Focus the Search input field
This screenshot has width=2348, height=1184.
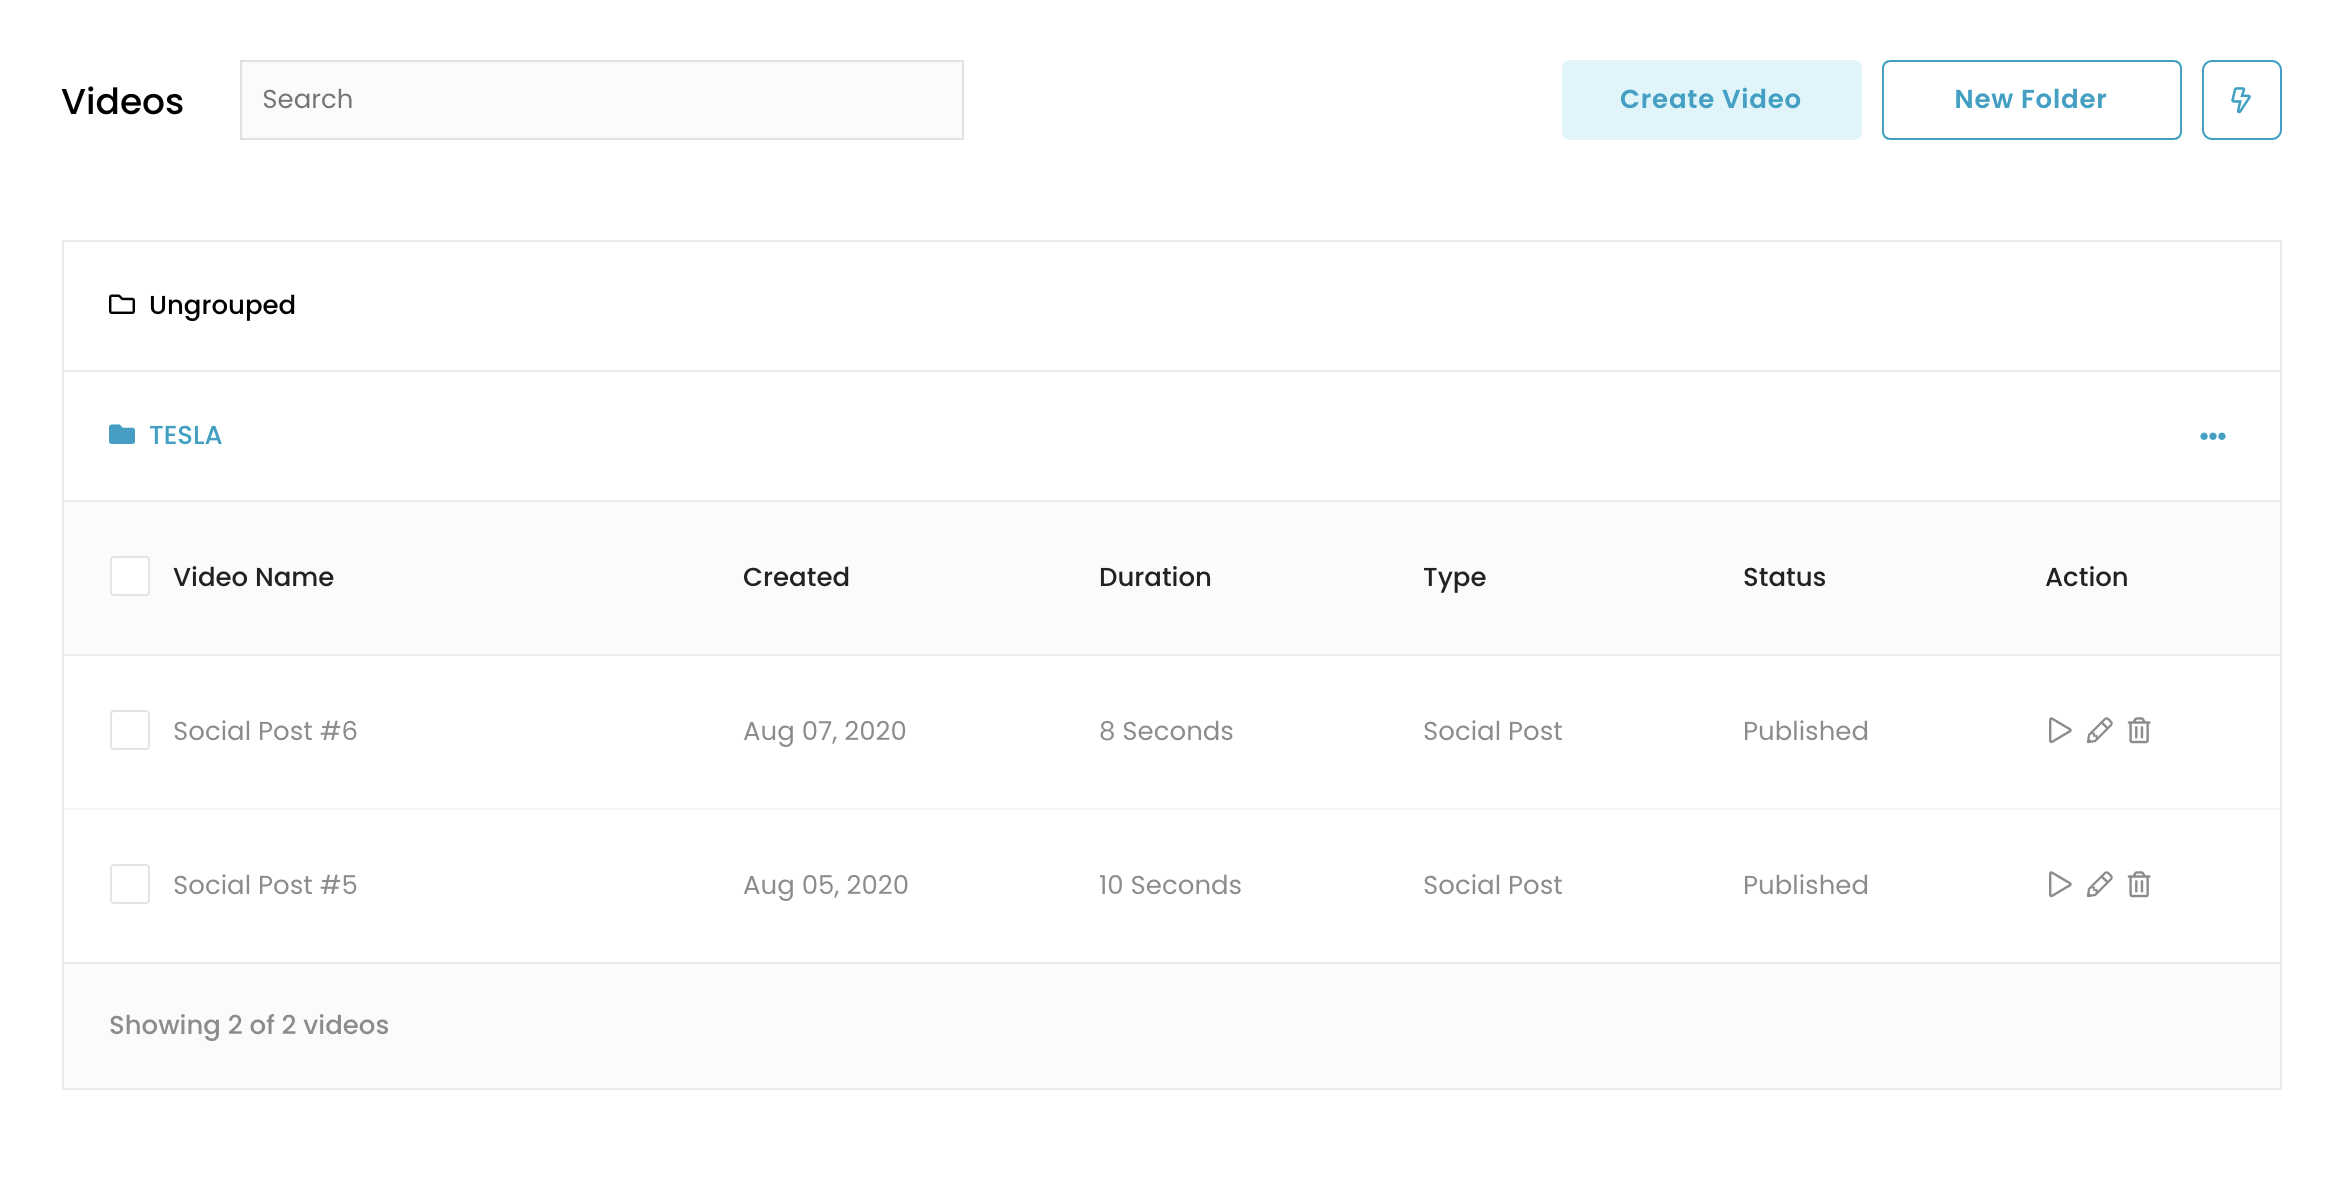601,100
